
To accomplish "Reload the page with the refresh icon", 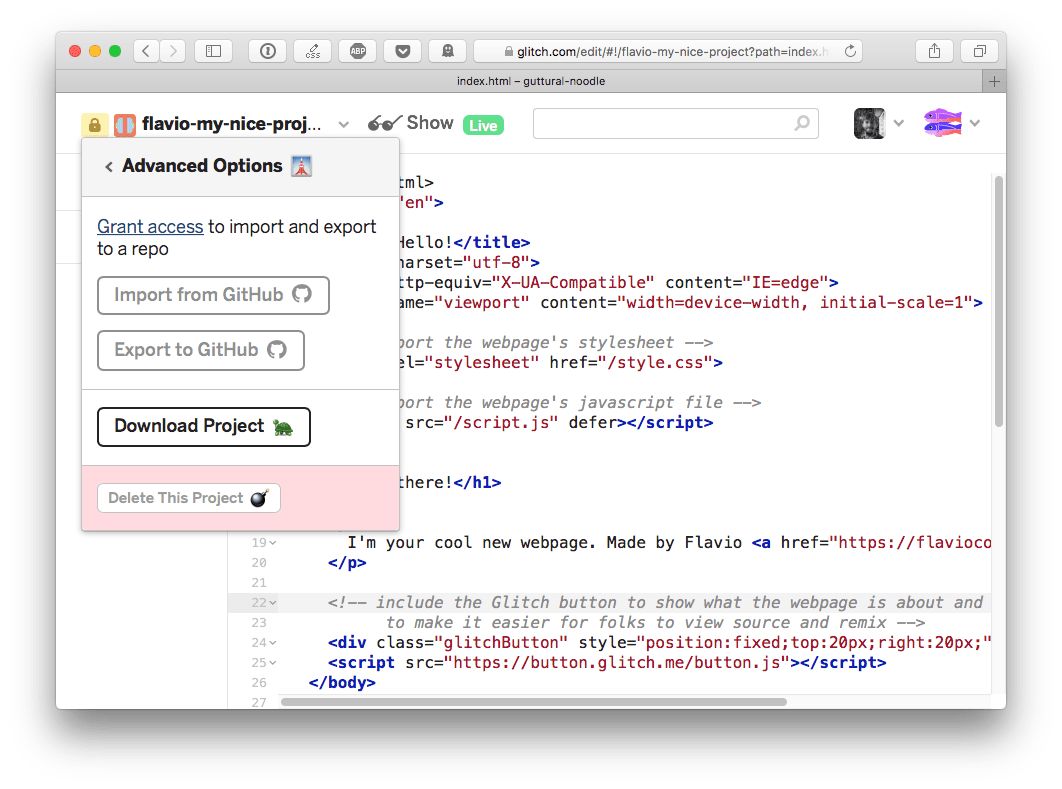I will (x=849, y=51).
